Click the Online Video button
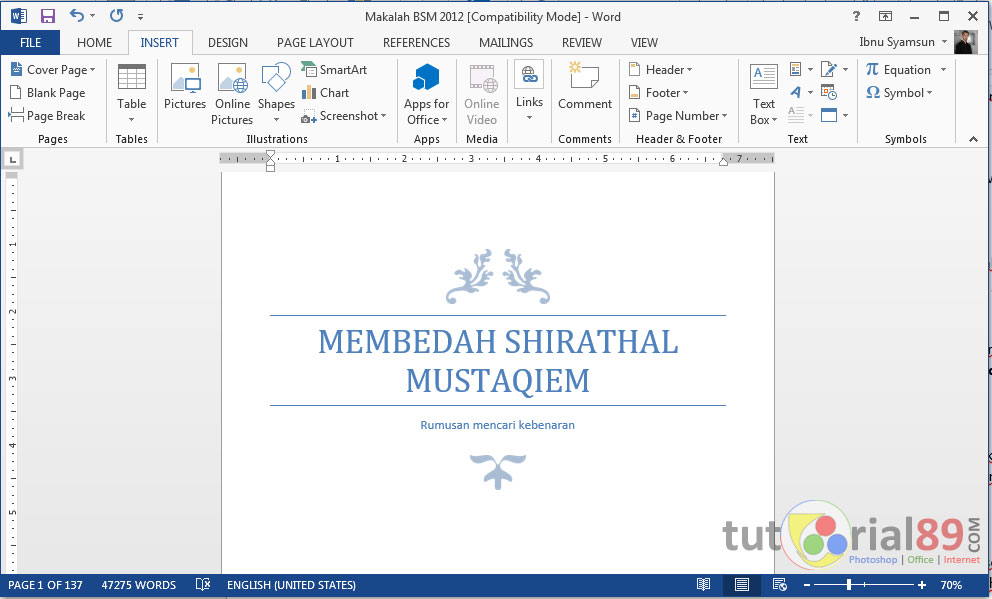This screenshot has width=992, height=599. tap(481, 94)
